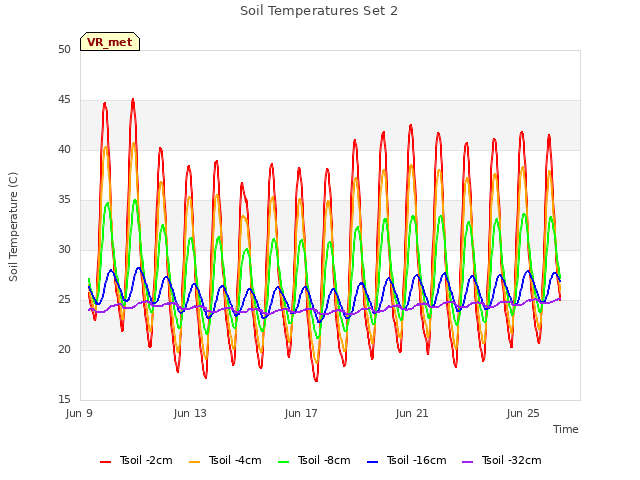Image resolution: width=640 pixels, height=480 pixels.
Task: Click the Jun 21 x-axis tick label
Action: tap(412, 413)
